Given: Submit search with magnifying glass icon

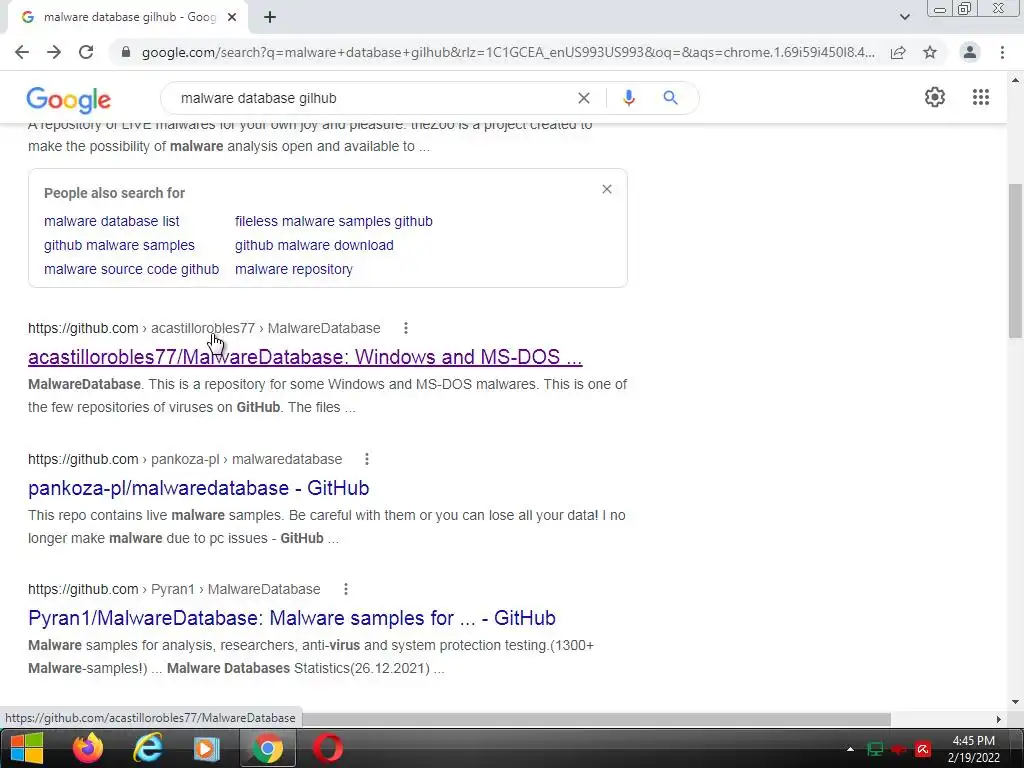Looking at the screenshot, I should (x=670, y=98).
